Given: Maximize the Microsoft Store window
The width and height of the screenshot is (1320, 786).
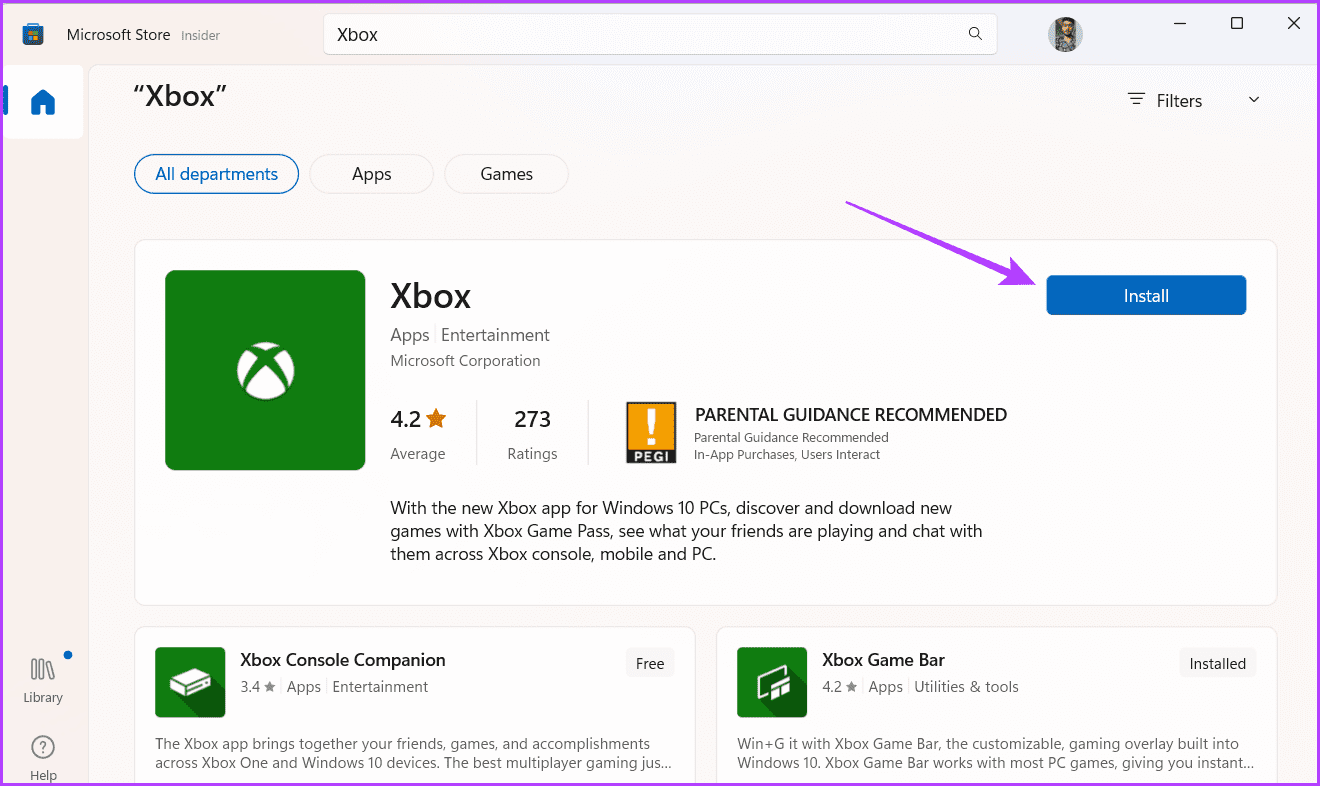Looking at the screenshot, I should [1237, 23].
